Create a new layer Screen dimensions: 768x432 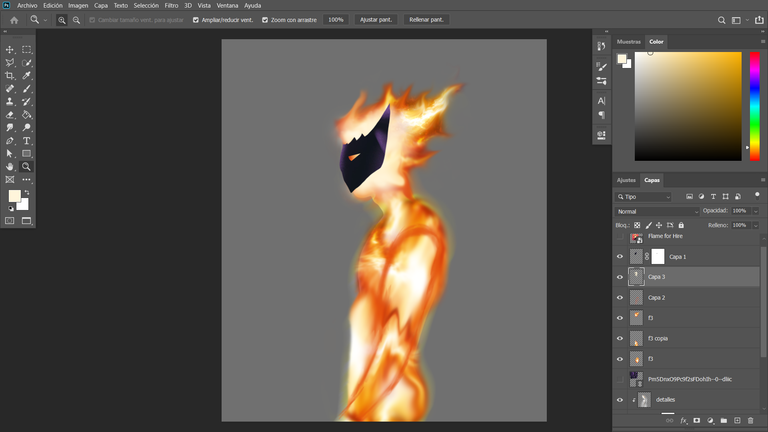(737, 420)
